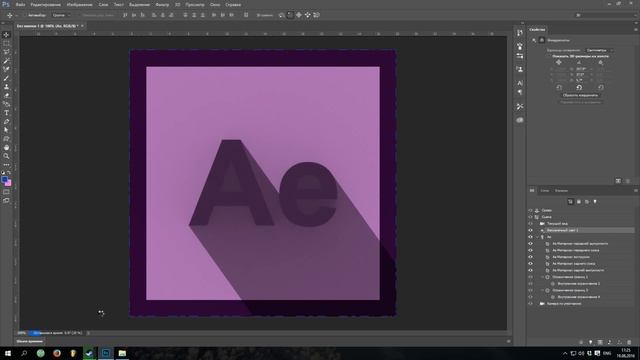The height and width of the screenshot is (360, 640).
Task: Open the Редактирование menu
Action: coord(45,4)
